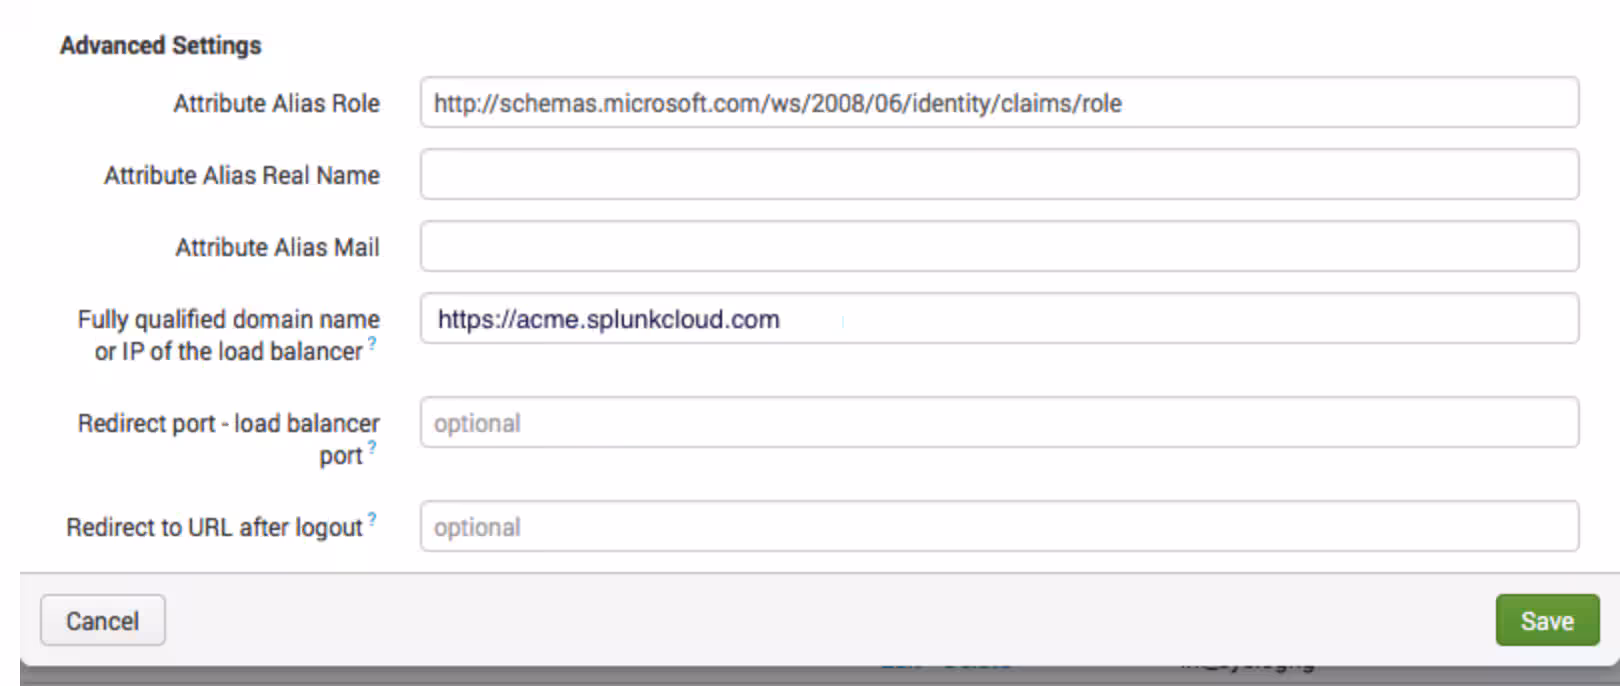Click the Attribute Alias Role input field
This screenshot has width=1620, height=686.
coord(998,103)
